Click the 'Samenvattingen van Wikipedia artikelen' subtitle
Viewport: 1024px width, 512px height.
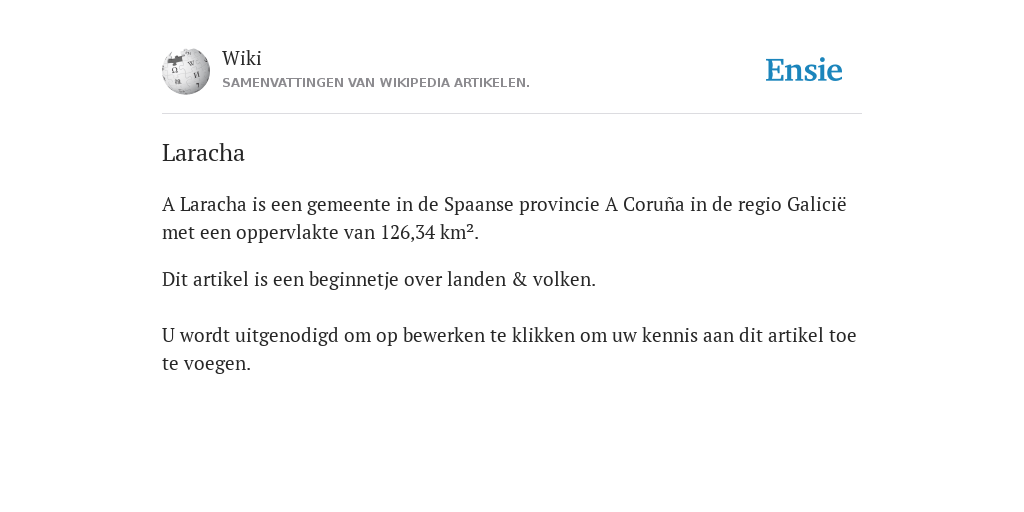376,83
